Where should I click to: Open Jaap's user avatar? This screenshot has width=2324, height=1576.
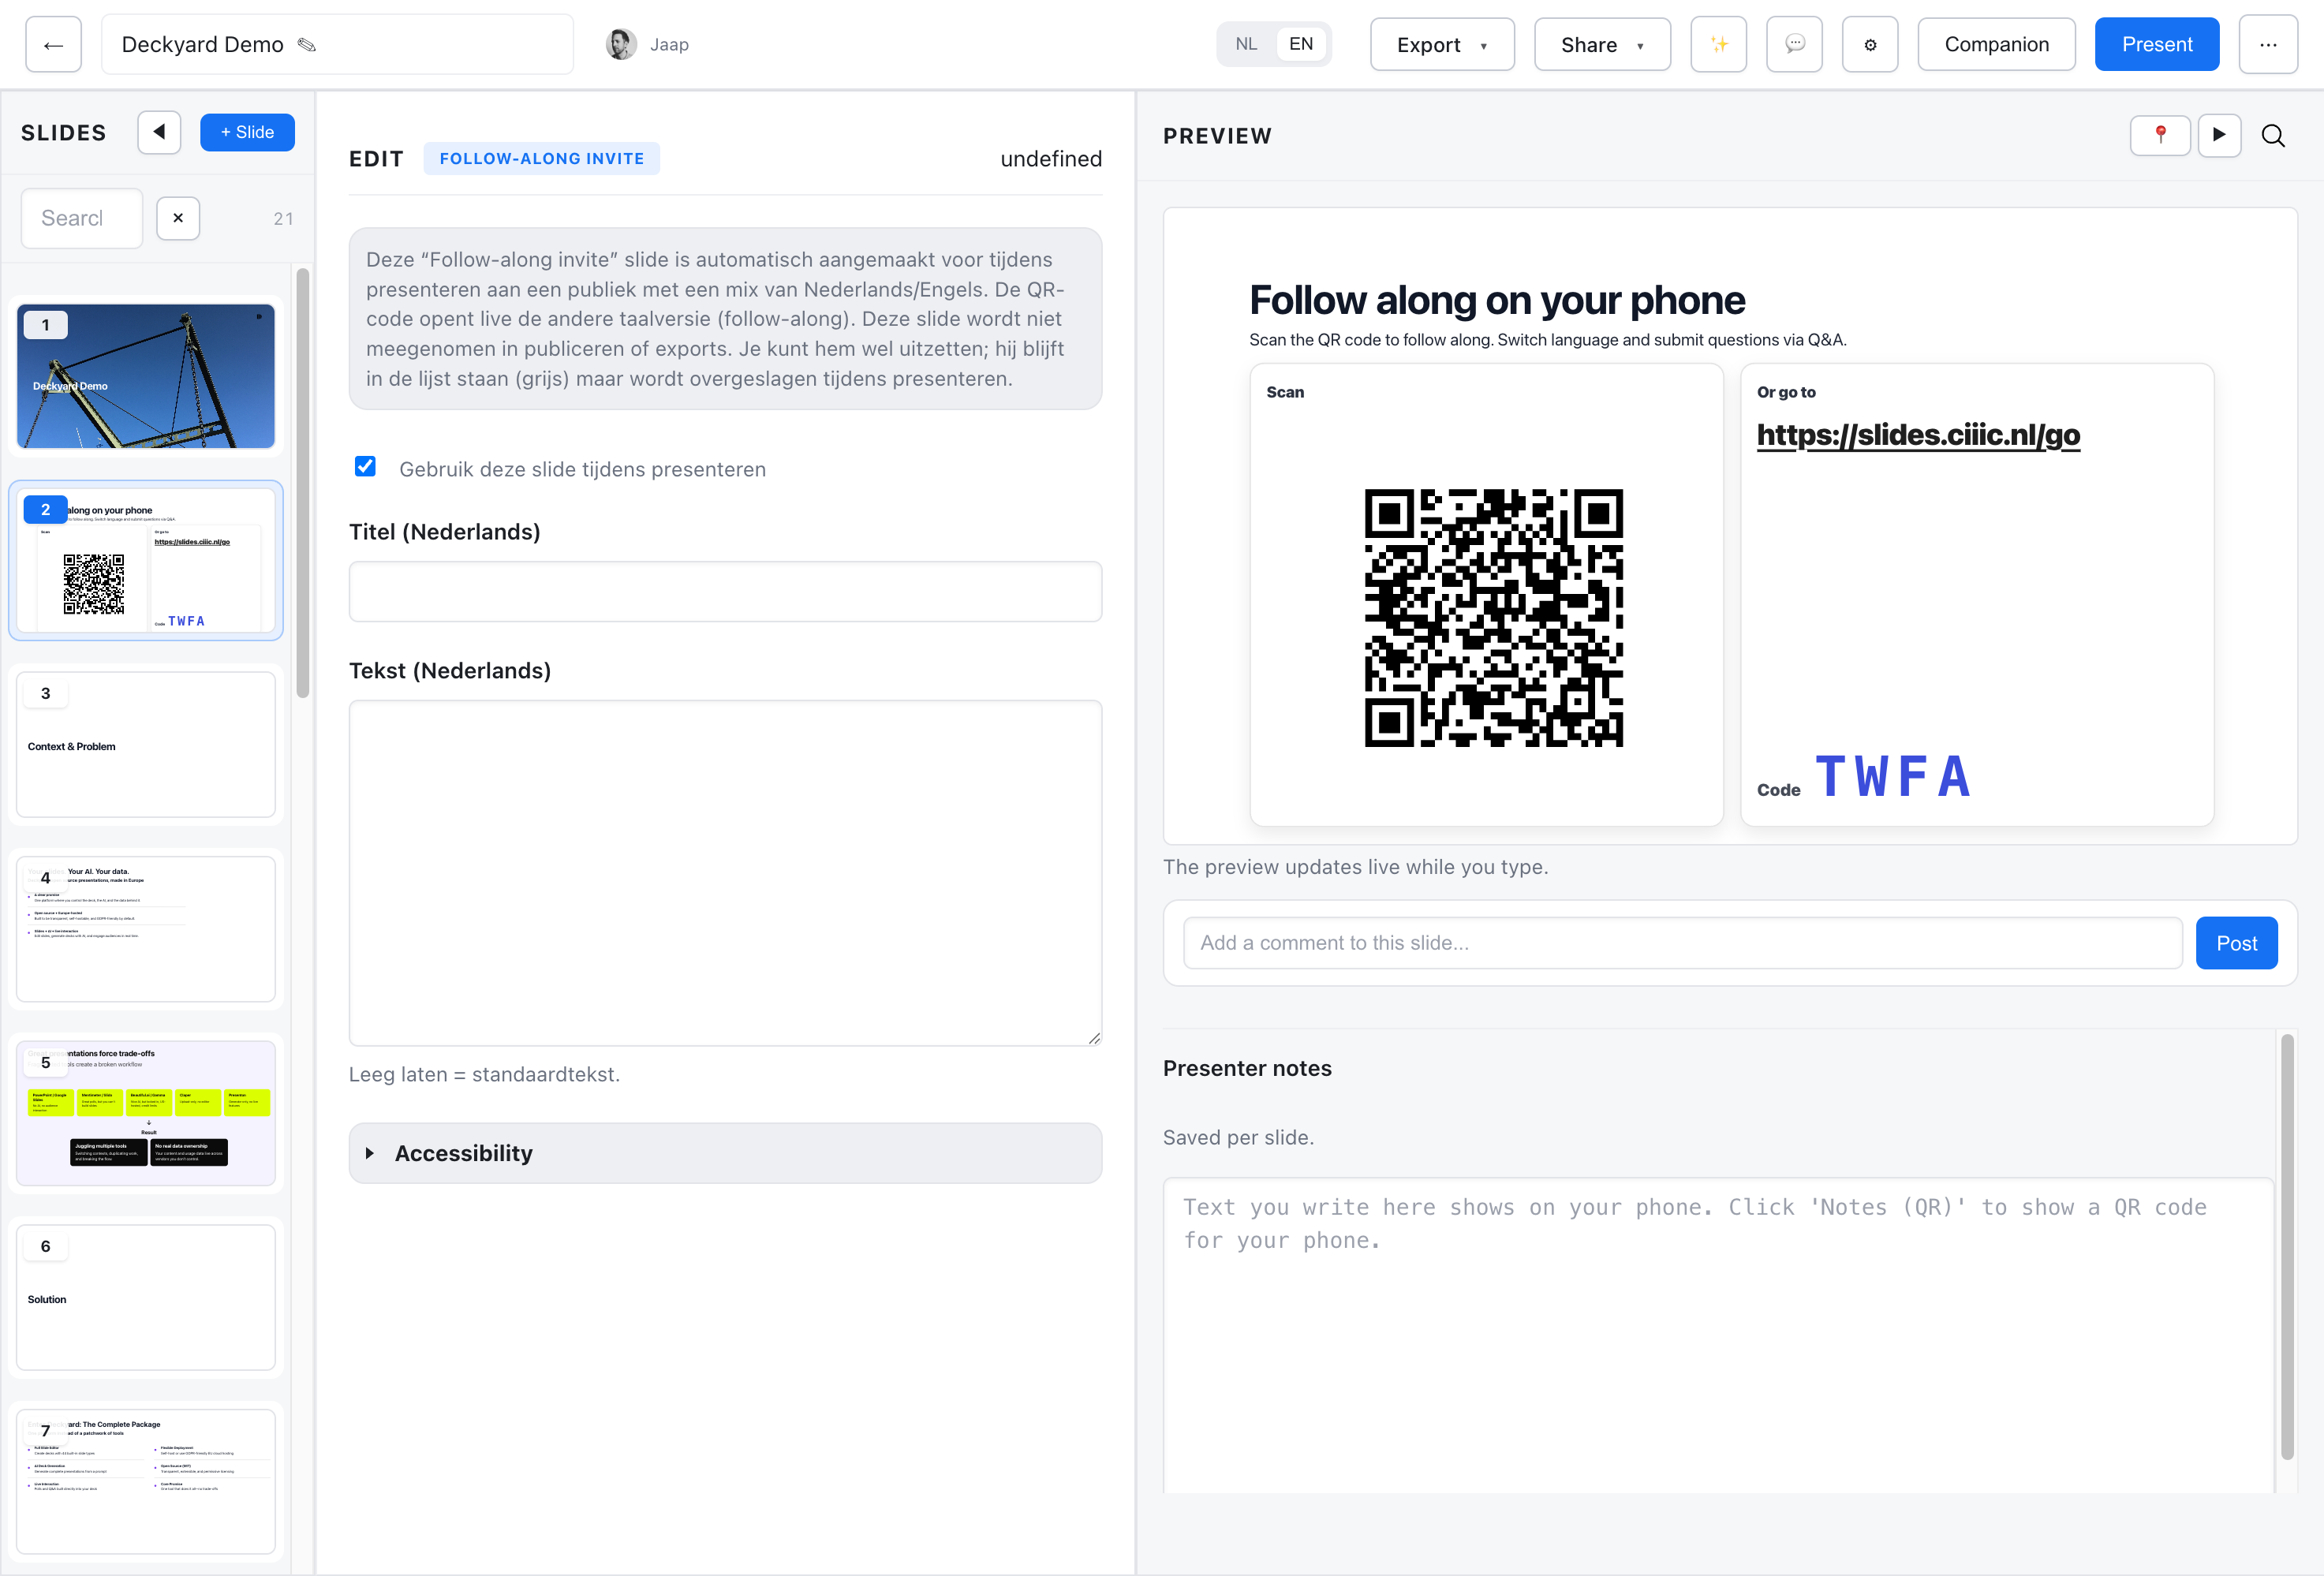(x=621, y=45)
